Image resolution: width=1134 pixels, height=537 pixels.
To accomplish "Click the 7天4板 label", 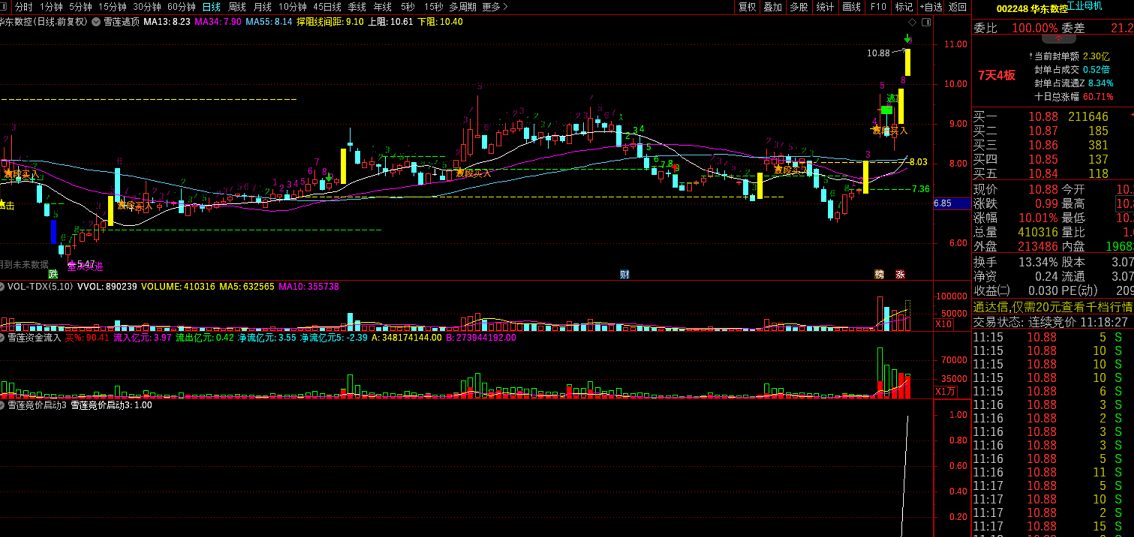I will point(997,75).
